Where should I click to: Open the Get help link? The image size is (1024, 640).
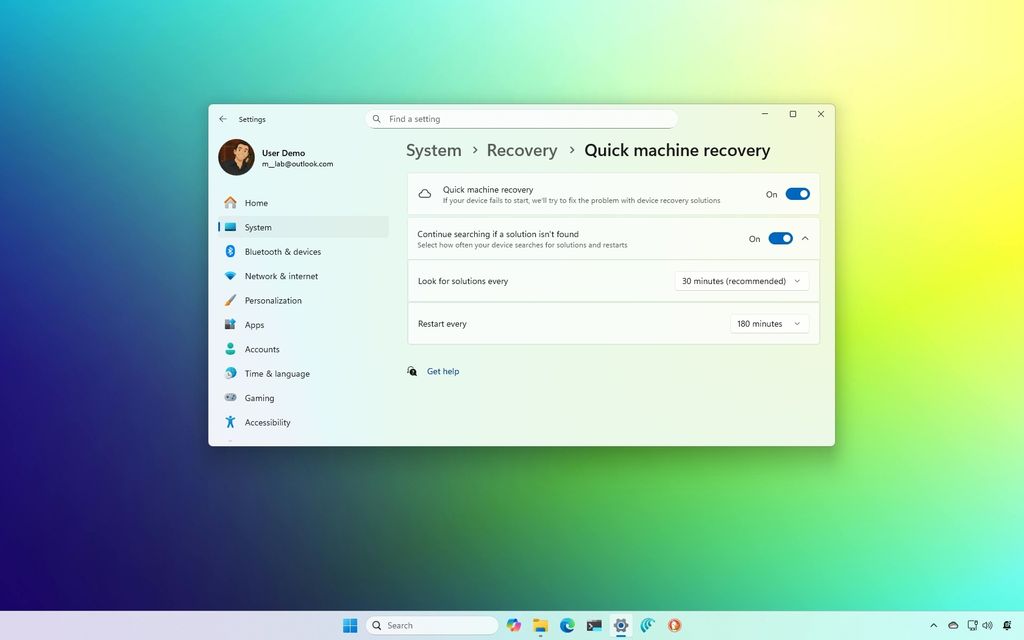pos(443,371)
